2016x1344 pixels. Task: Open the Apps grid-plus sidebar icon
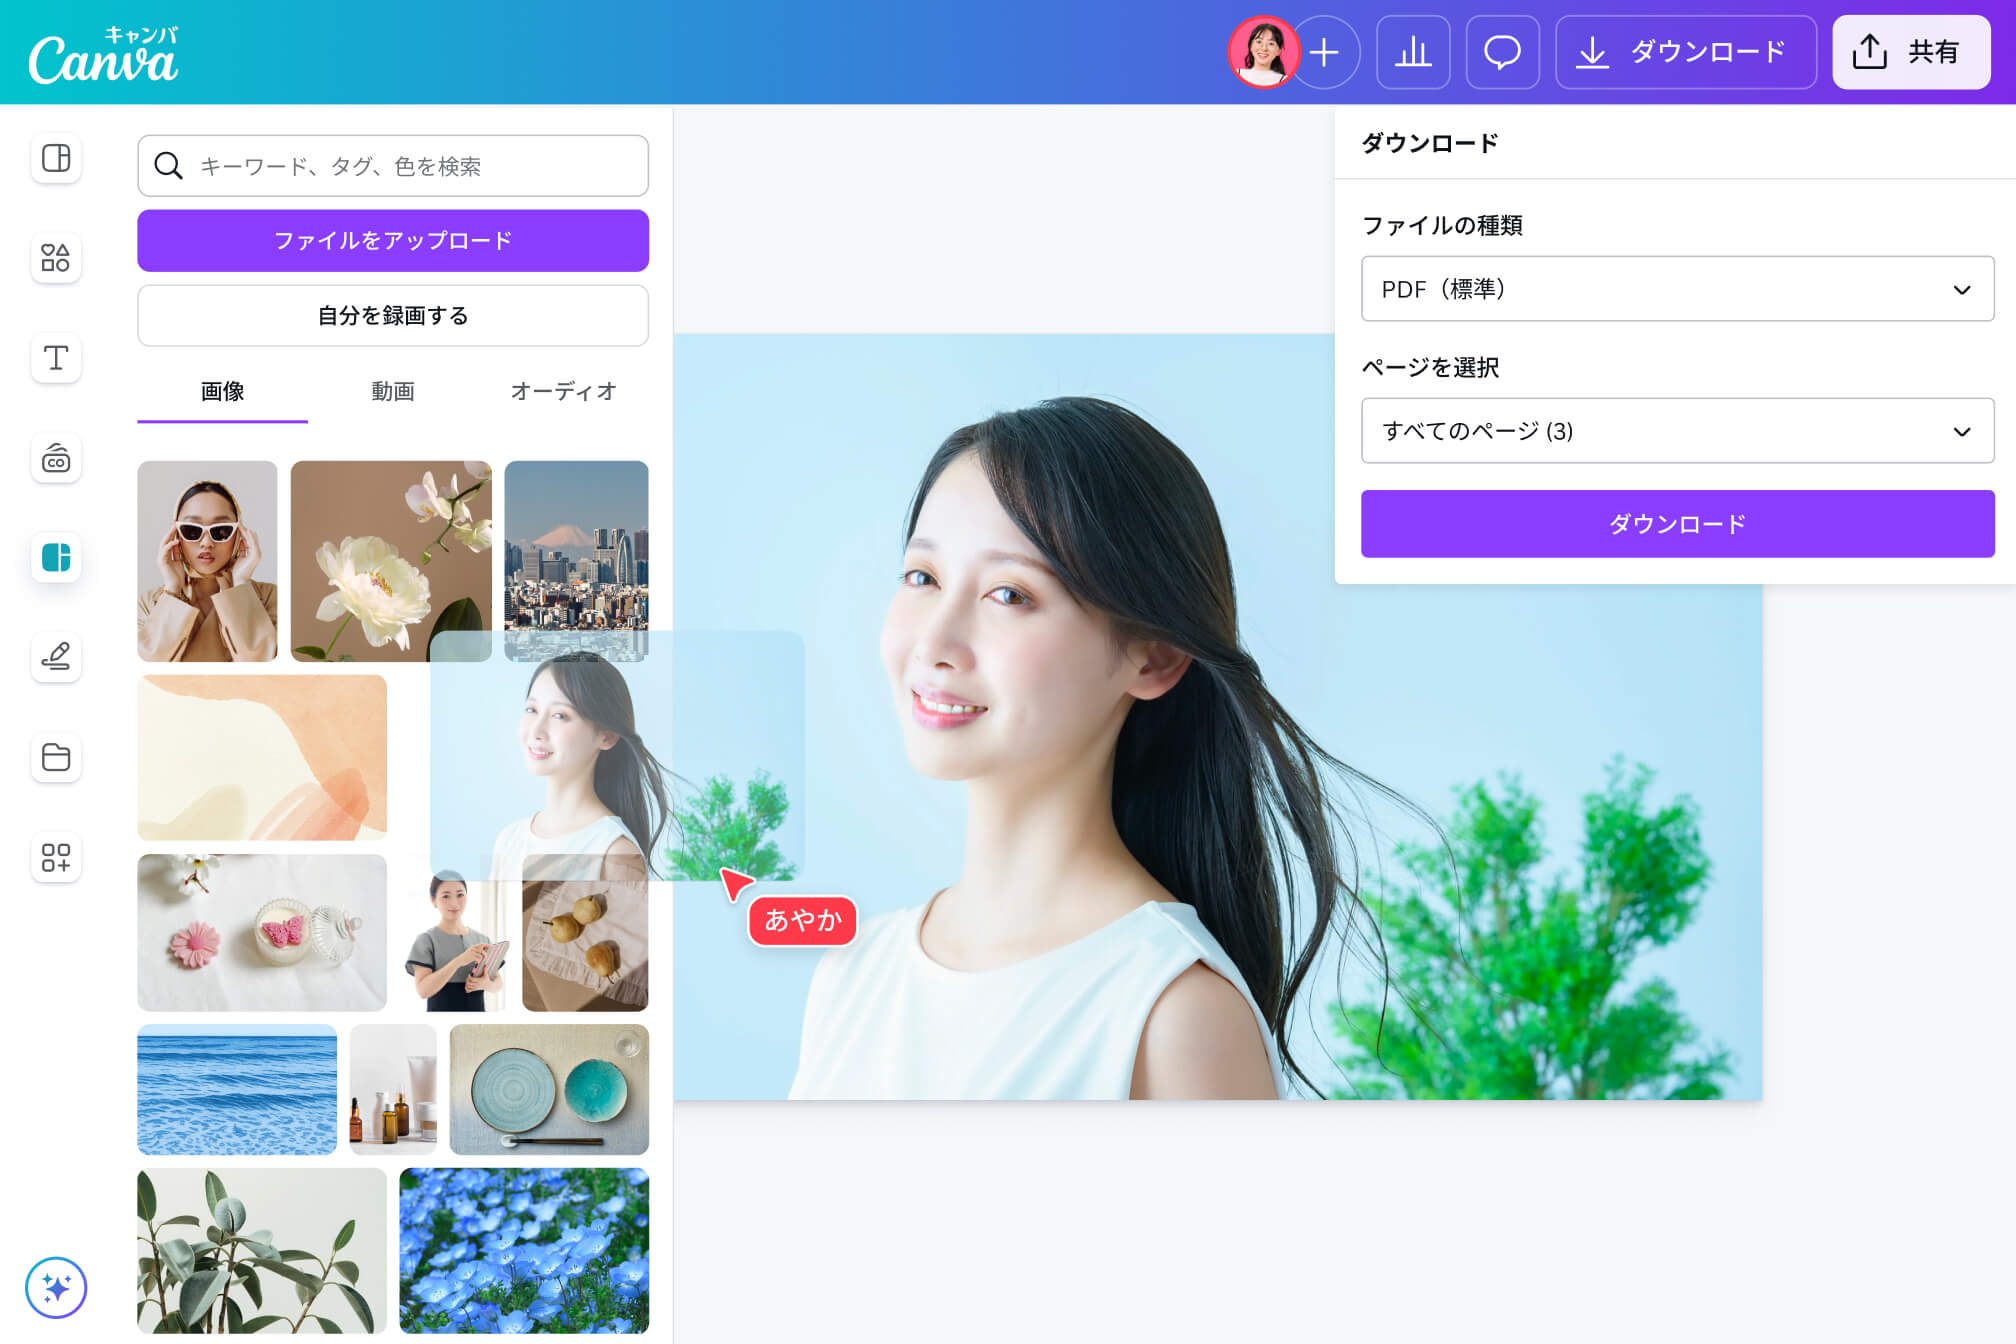(x=56, y=857)
